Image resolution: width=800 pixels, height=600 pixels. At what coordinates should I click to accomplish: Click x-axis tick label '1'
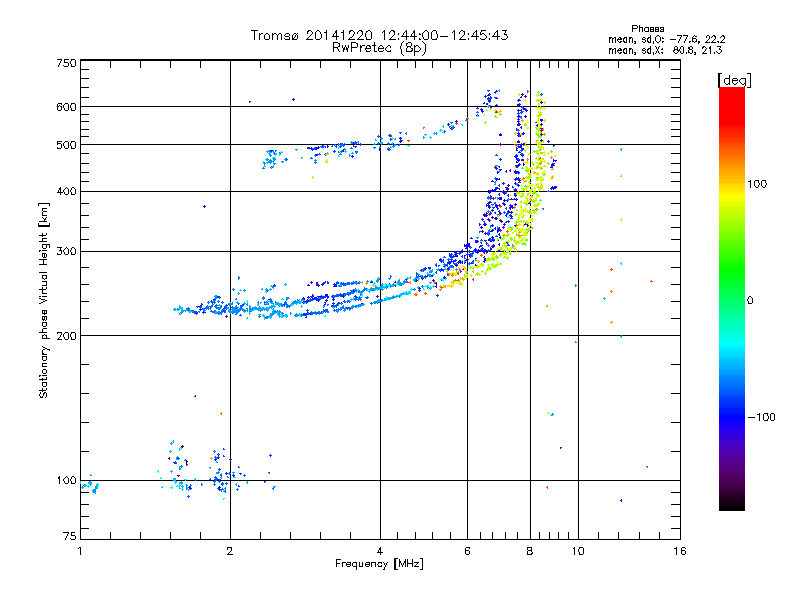pos(80,551)
